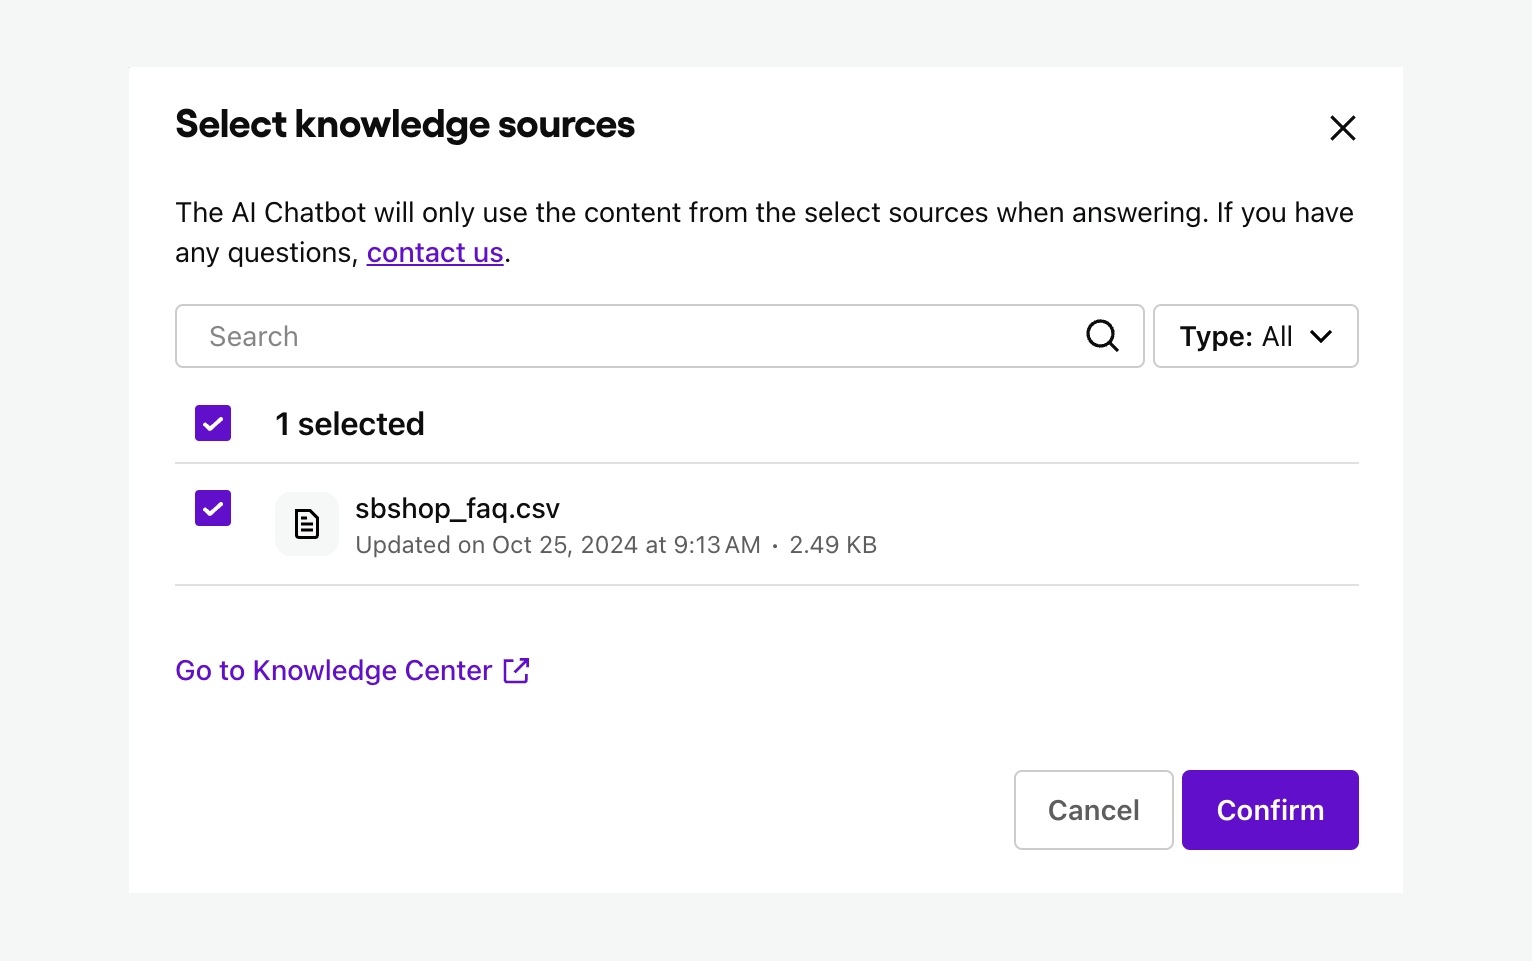This screenshot has width=1532, height=961.
Task: Expand the type selector to change source type
Action: click(x=1255, y=335)
